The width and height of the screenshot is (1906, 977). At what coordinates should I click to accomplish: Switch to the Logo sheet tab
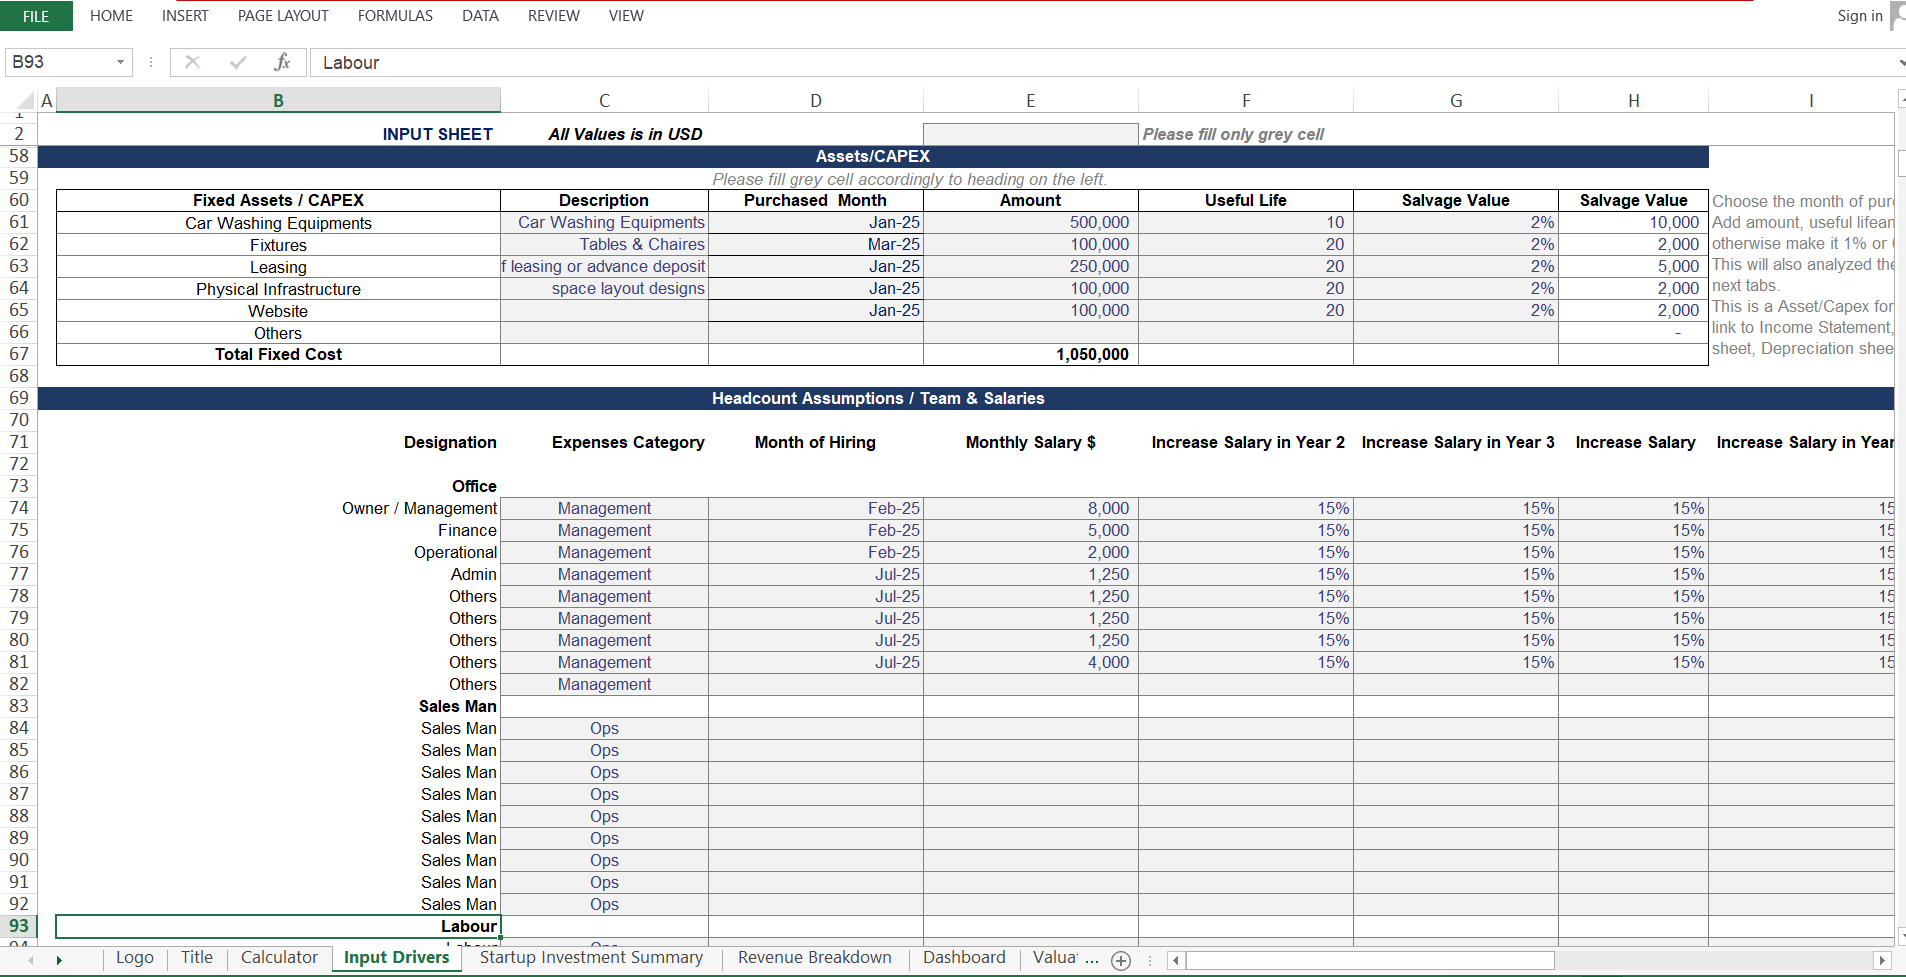click(x=135, y=957)
